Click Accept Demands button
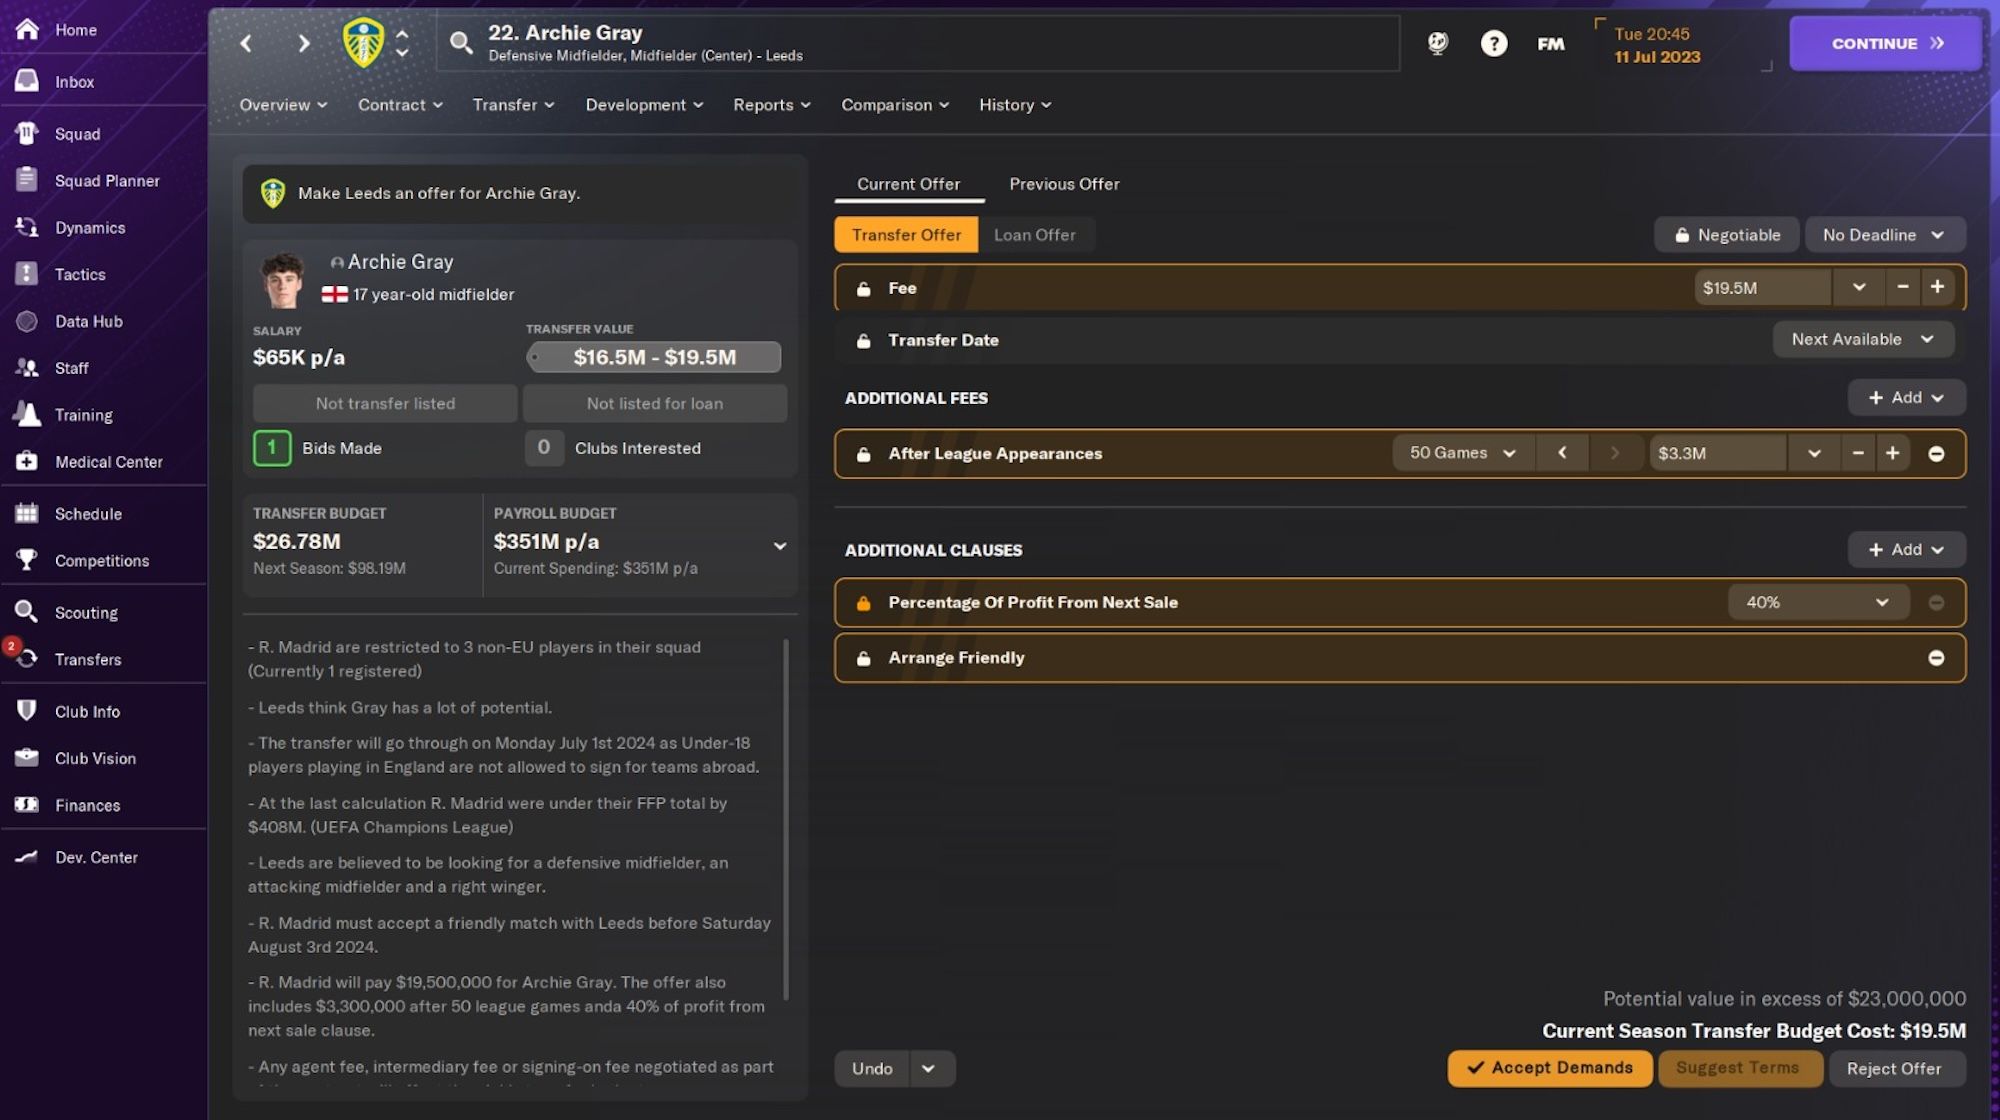The image size is (2000, 1120). (1550, 1068)
